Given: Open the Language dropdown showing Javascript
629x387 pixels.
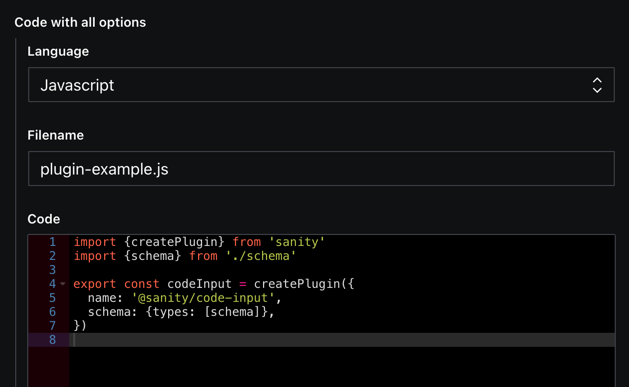Looking at the screenshot, I should click(321, 85).
